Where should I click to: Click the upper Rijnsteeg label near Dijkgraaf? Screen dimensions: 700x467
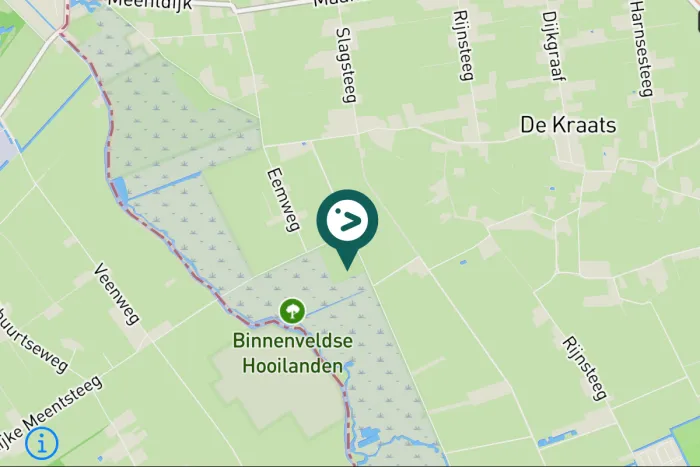pos(463,45)
